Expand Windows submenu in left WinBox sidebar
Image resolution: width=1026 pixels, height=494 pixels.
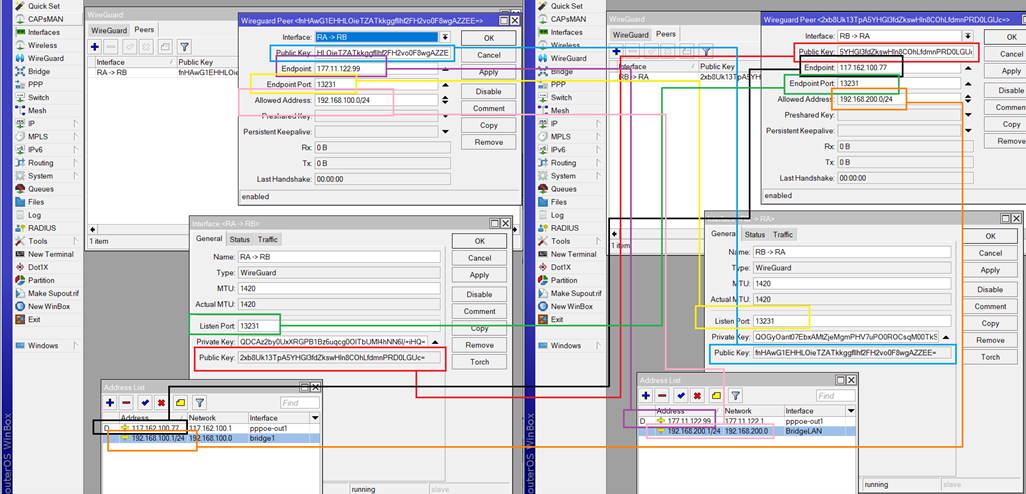tap(75, 345)
